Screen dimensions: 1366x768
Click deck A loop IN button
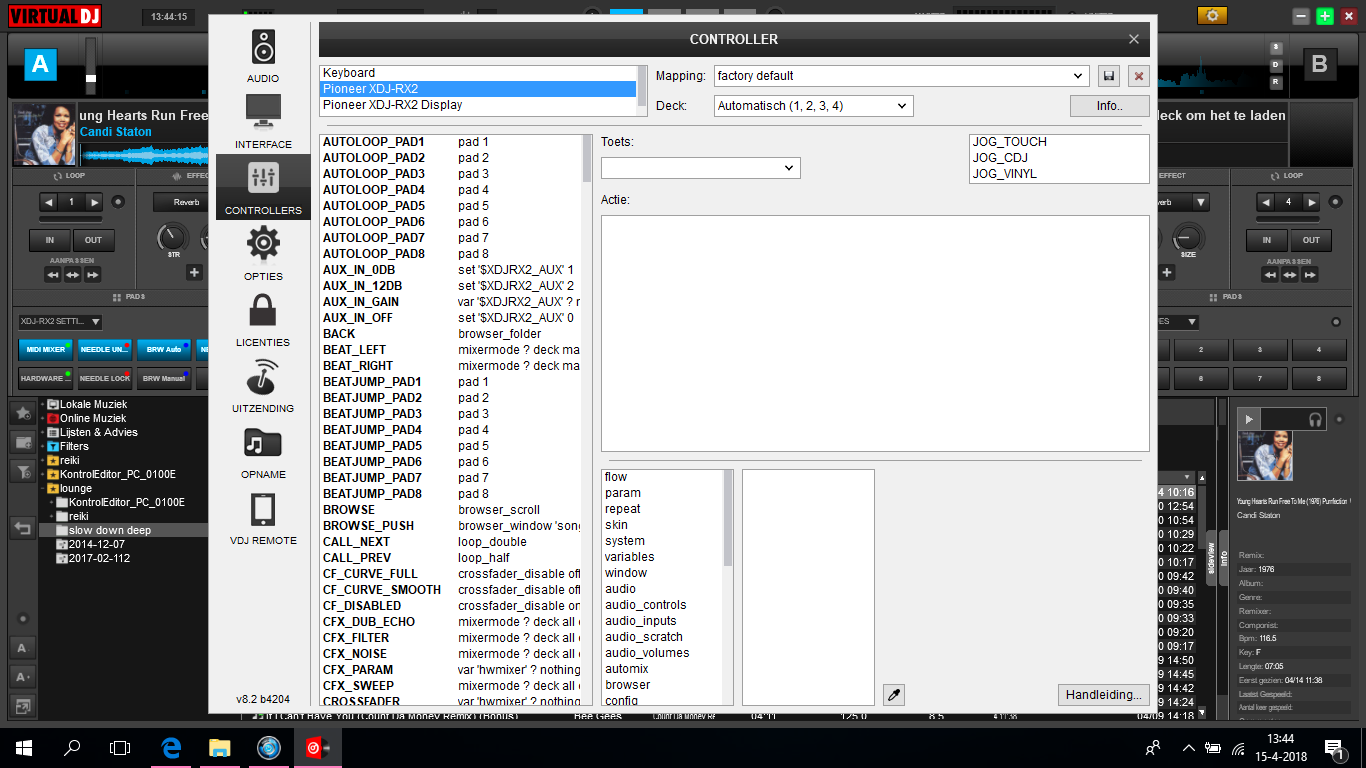point(49,240)
